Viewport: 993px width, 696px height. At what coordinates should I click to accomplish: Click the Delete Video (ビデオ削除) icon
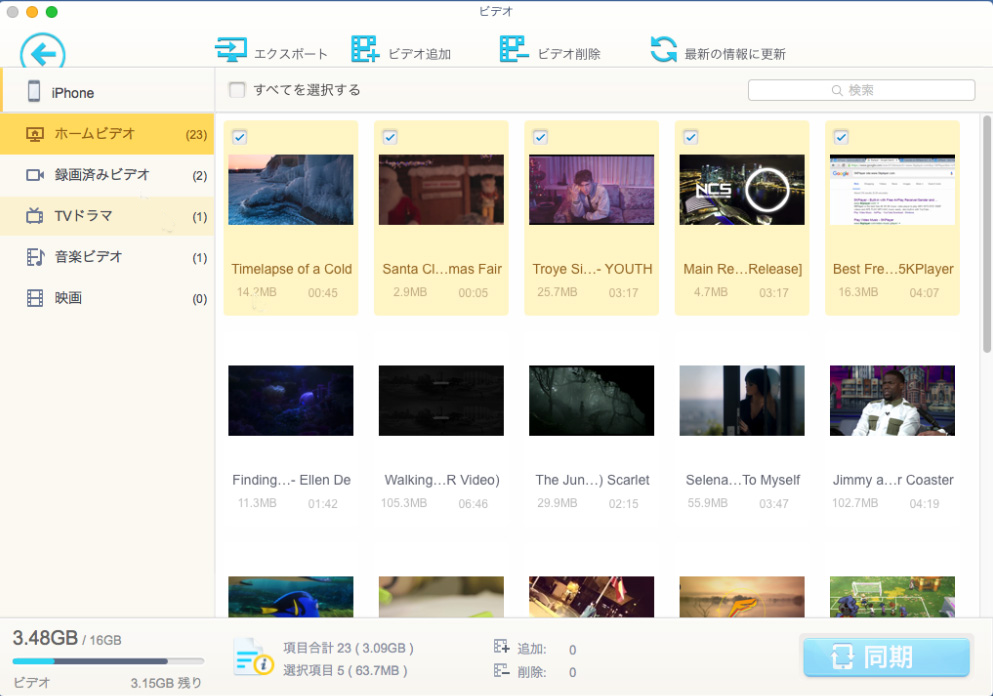pyautogui.click(x=514, y=49)
